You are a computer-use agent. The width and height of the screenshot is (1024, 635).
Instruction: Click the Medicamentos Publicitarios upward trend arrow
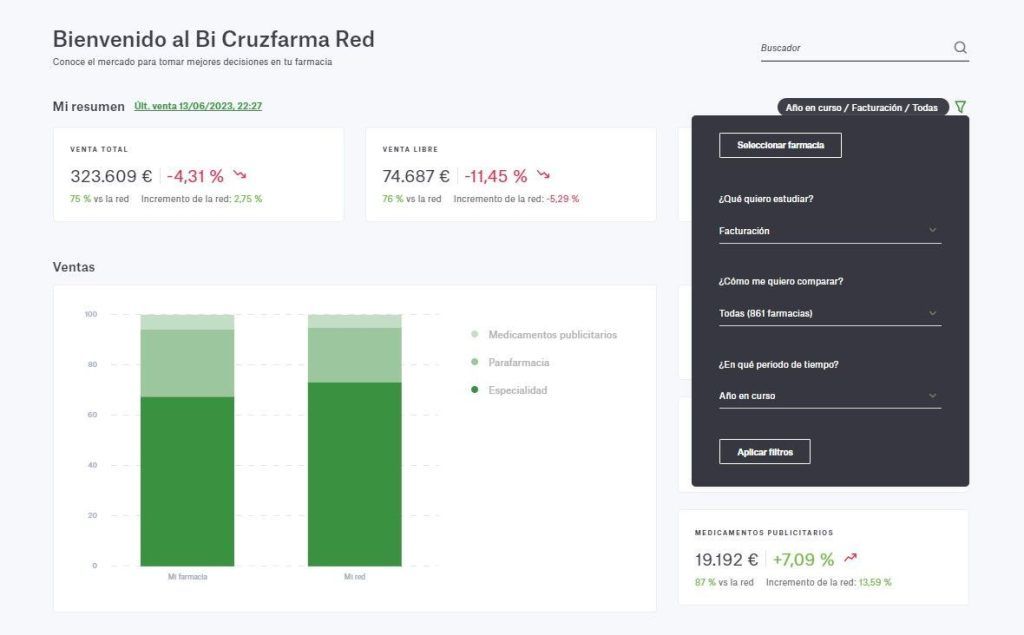tap(850, 559)
